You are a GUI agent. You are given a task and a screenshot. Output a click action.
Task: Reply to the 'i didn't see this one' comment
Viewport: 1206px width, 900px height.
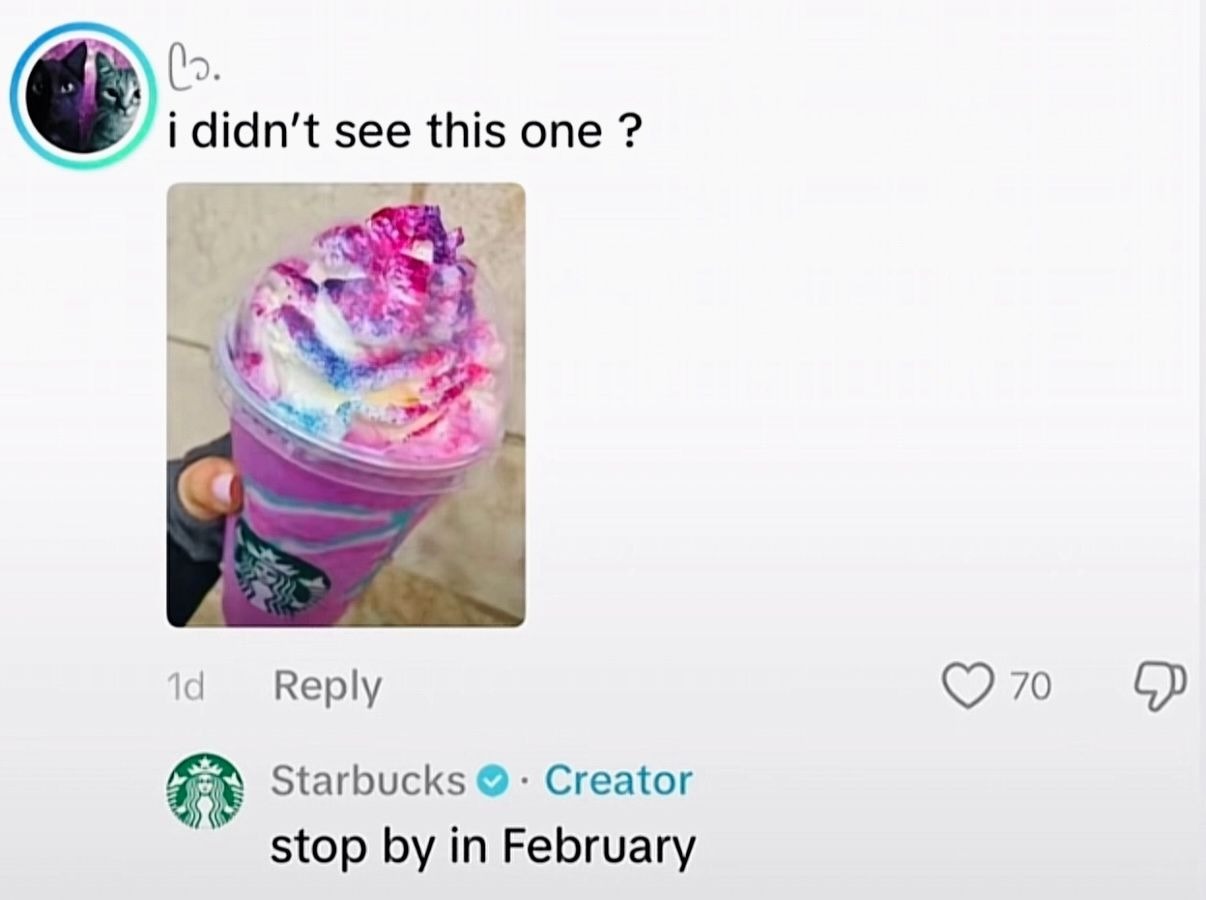328,687
